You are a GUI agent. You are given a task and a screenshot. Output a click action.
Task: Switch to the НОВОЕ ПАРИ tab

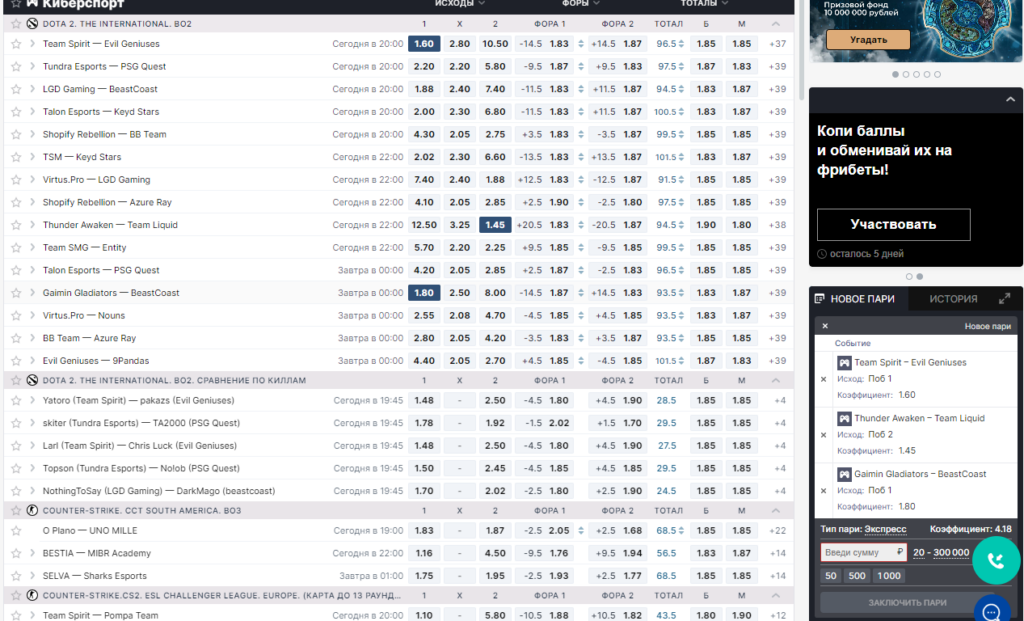point(862,299)
